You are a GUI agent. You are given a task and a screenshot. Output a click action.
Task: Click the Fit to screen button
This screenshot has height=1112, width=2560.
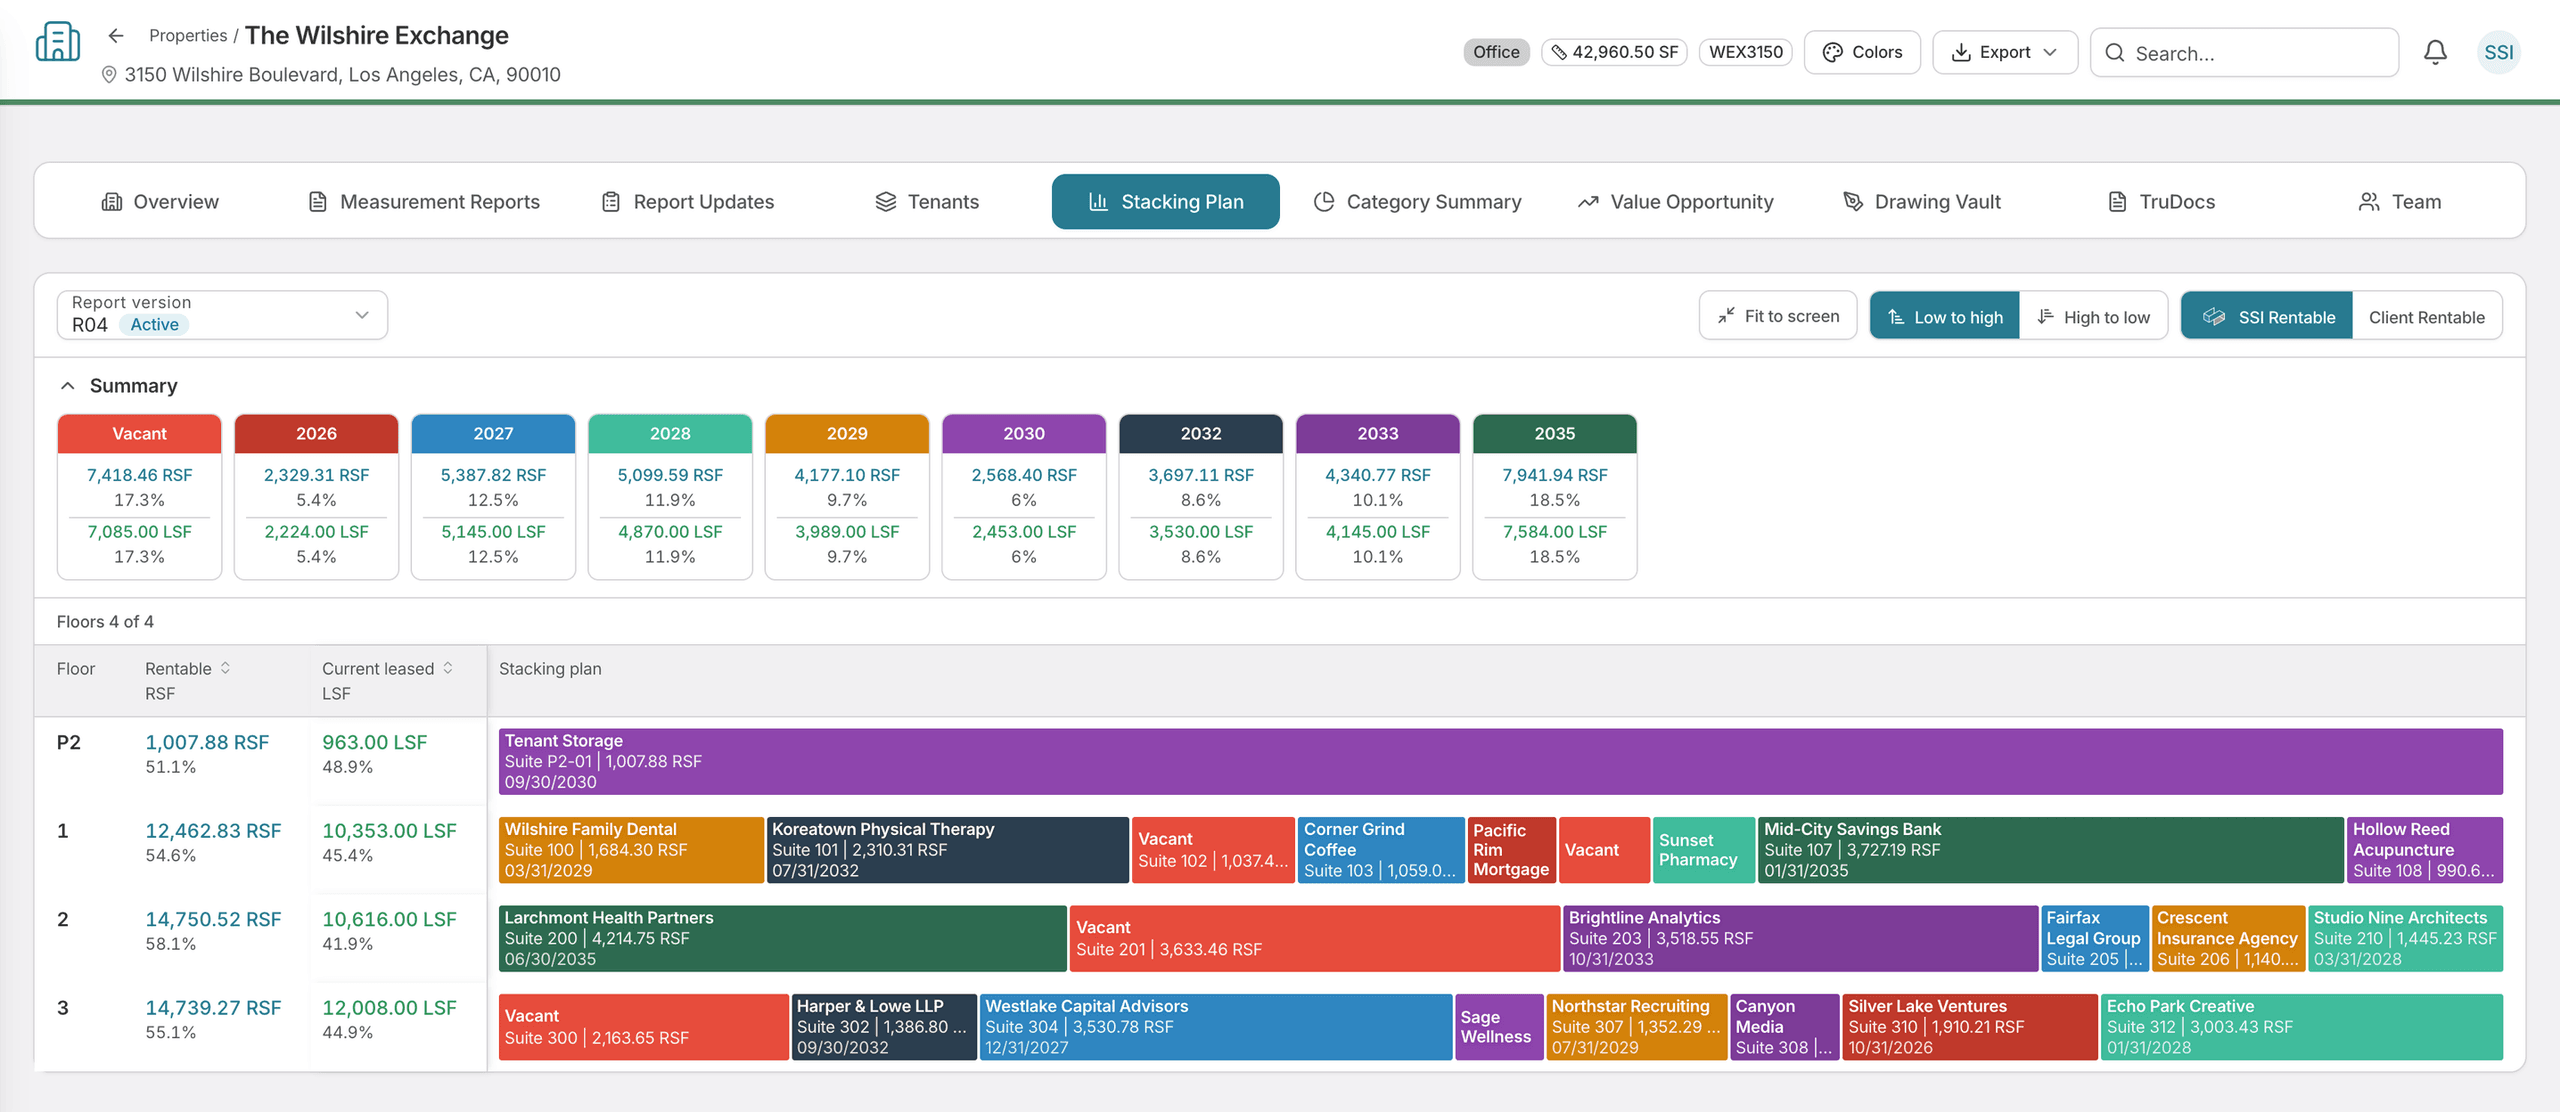[1778, 316]
